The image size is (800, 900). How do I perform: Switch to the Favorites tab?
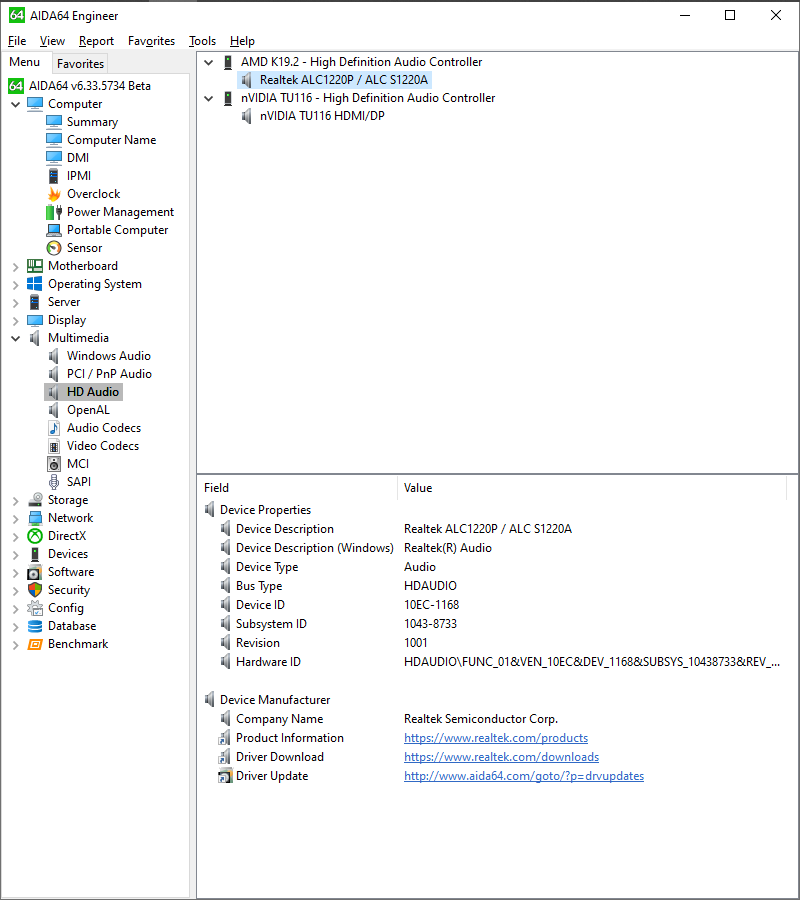click(80, 63)
